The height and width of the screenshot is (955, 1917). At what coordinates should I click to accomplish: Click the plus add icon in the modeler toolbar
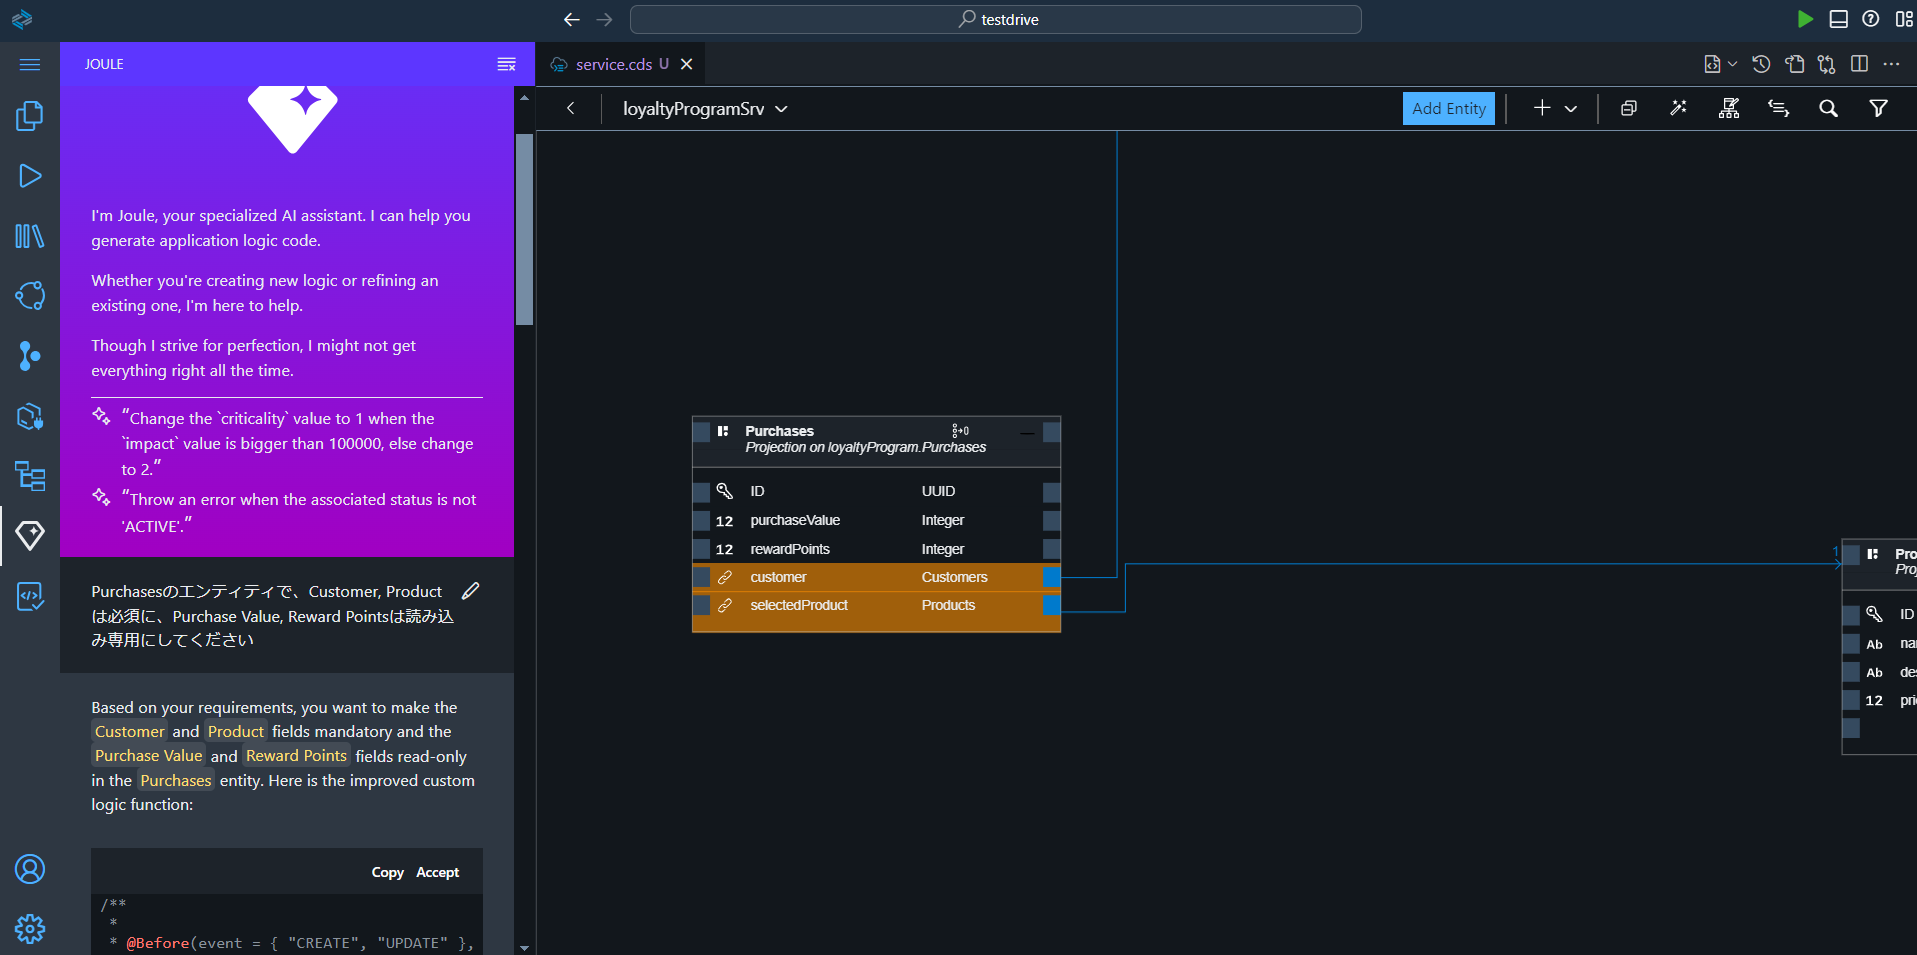[1542, 108]
